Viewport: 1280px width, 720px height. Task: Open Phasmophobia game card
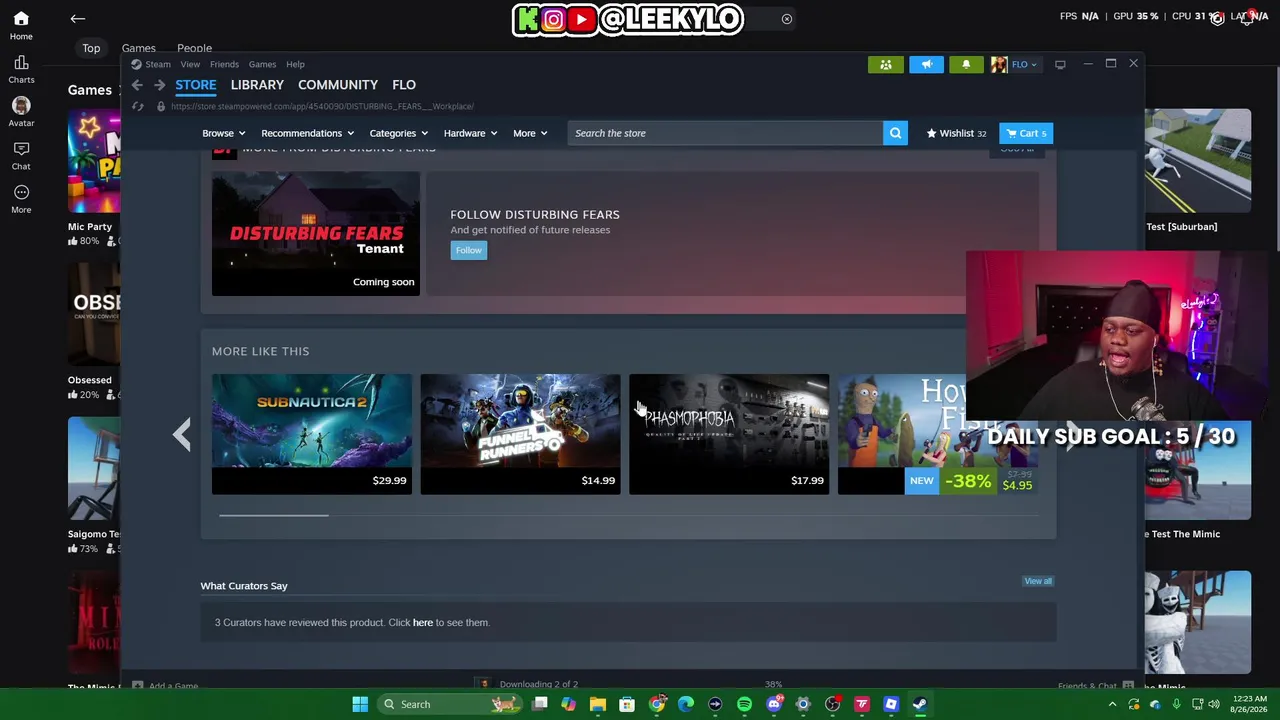point(729,434)
